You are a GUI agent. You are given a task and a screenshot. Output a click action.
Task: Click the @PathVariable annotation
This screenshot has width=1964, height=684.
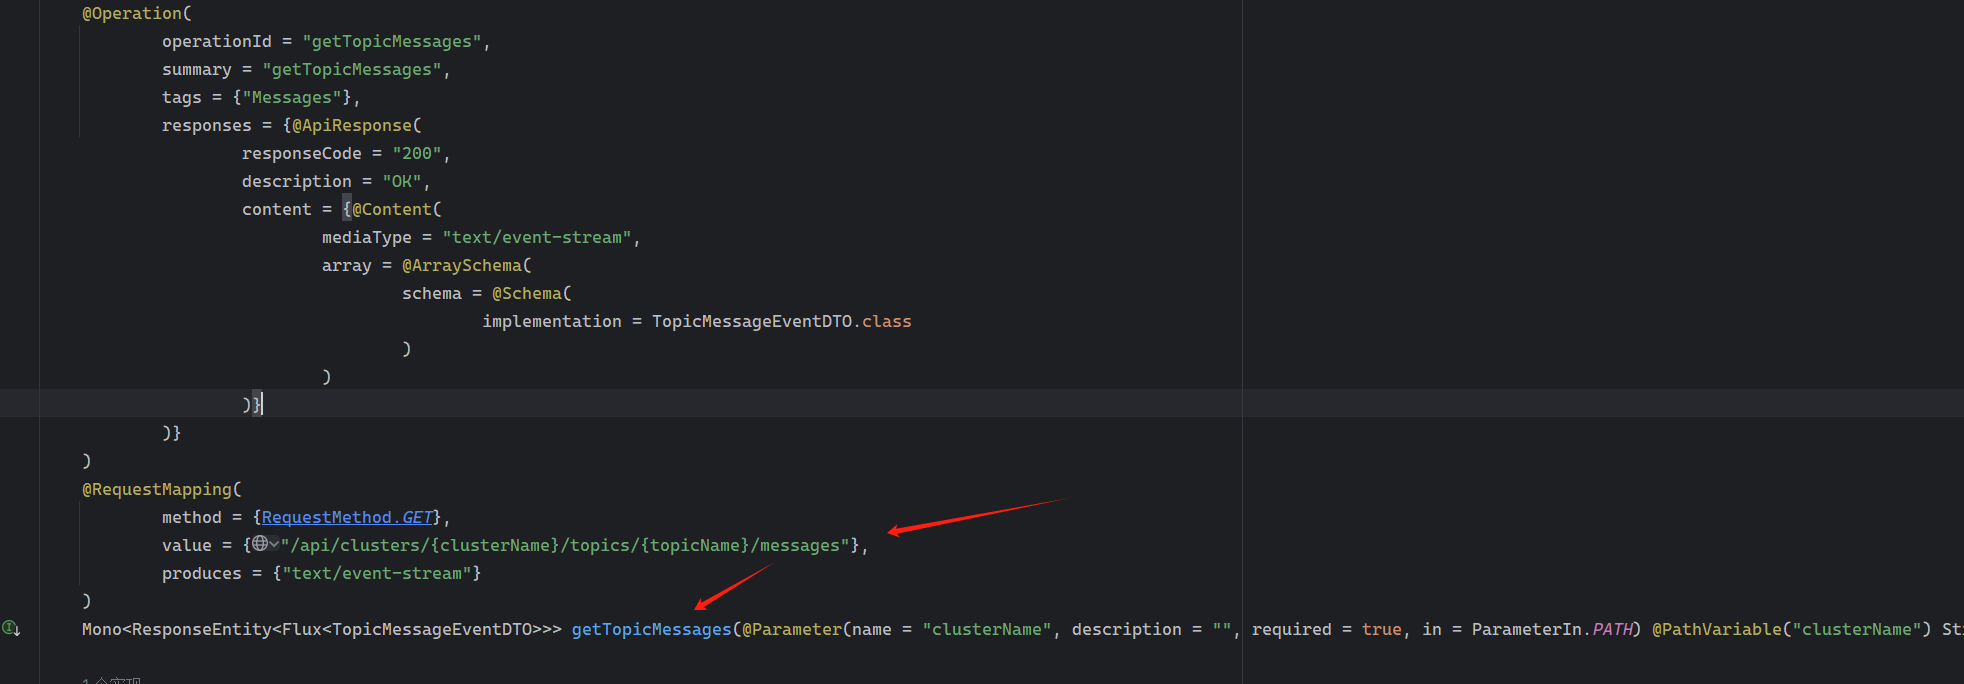tap(1717, 629)
